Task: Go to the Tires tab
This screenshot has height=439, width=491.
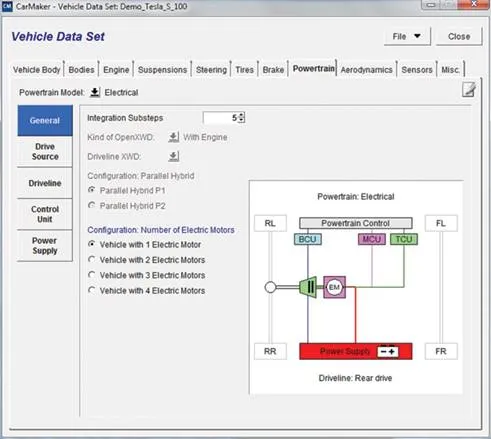Action: [244, 70]
